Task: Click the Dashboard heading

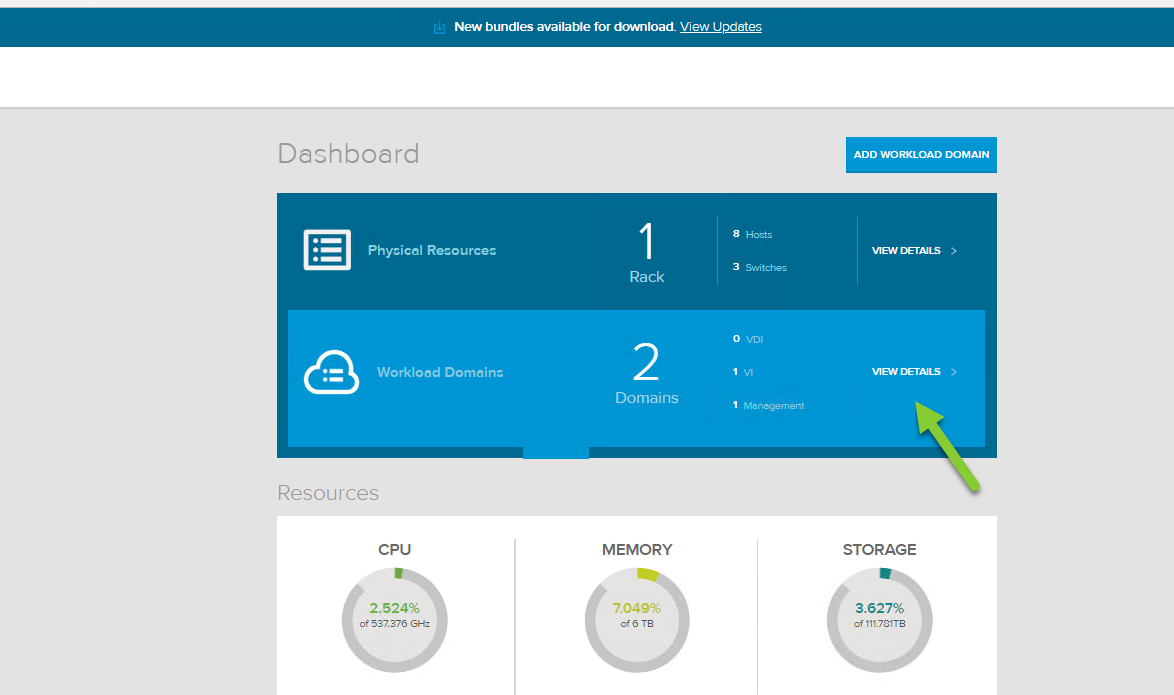Action: tap(348, 154)
